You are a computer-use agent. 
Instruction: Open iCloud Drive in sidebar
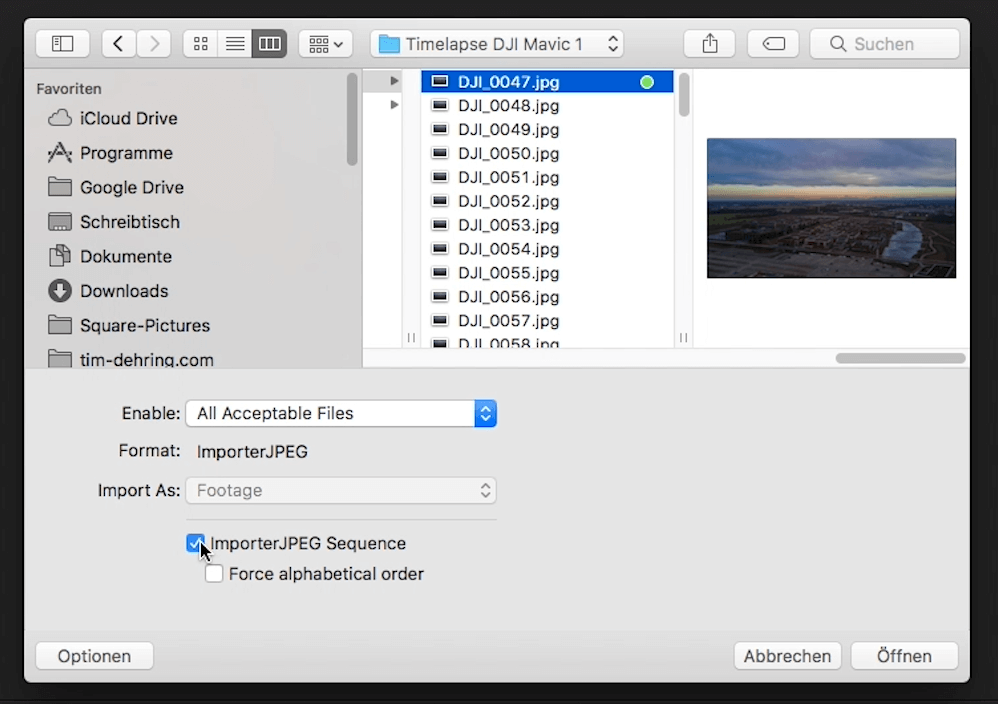tap(129, 118)
